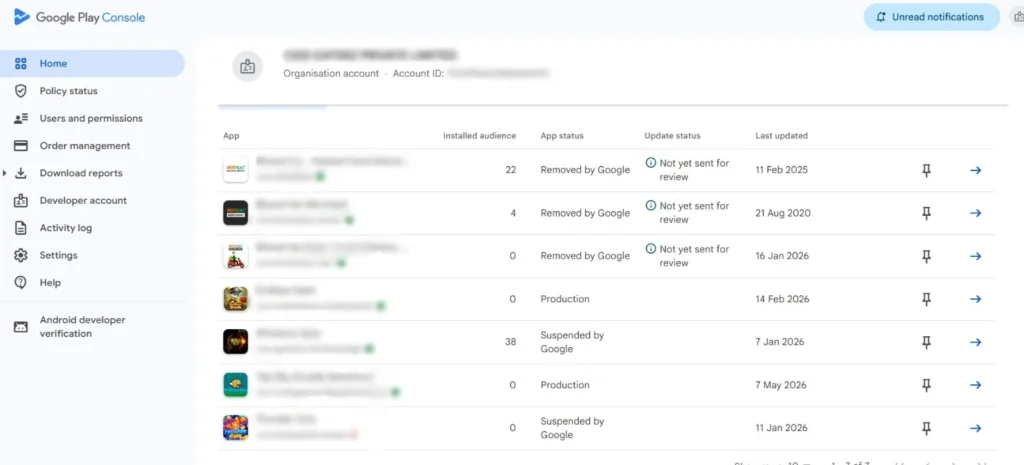Open app updated 11 Jan 2026 via arrow

(x=976, y=428)
